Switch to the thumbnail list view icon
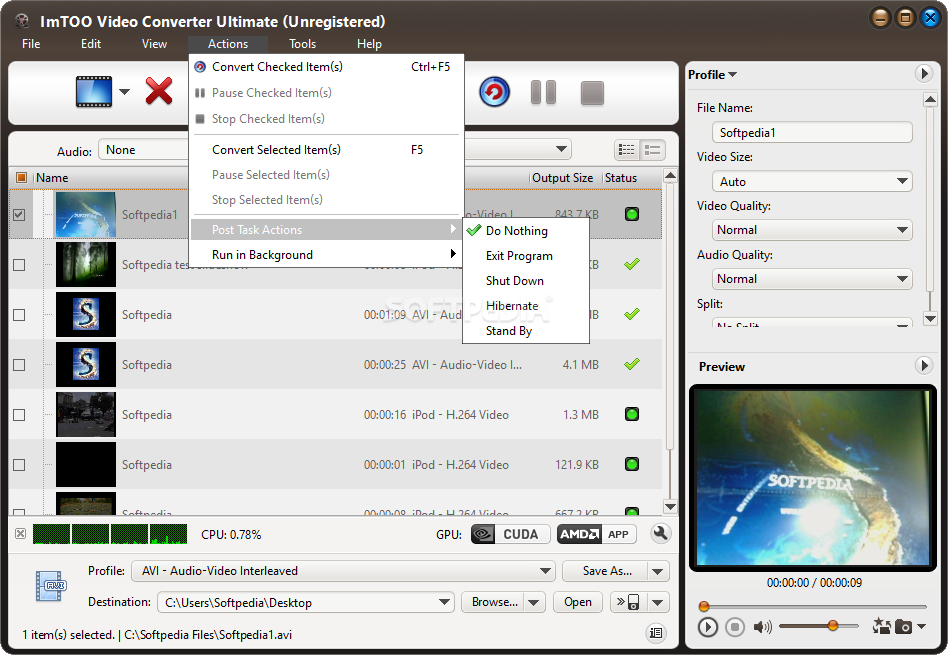The image size is (948, 655). click(652, 149)
